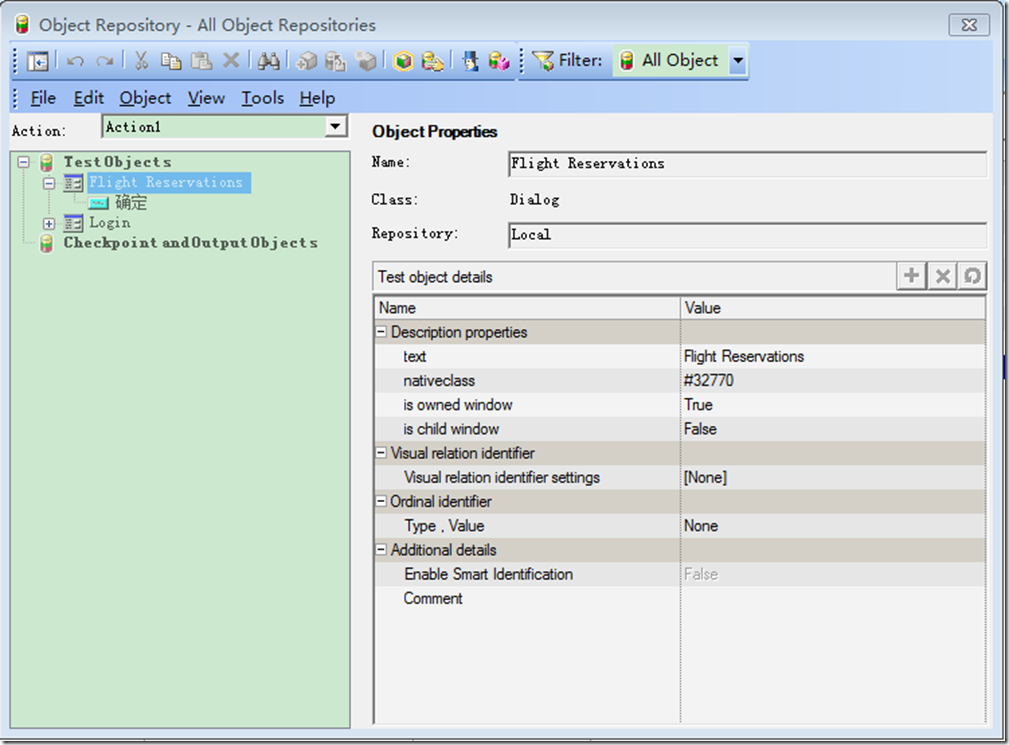1009x745 pixels.
Task: Click Update from Application icon
Action: pyautogui.click(x=335, y=60)
